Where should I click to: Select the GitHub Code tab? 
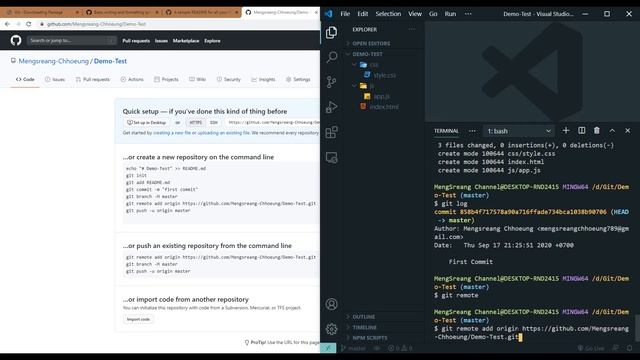[x=25, y=79]
